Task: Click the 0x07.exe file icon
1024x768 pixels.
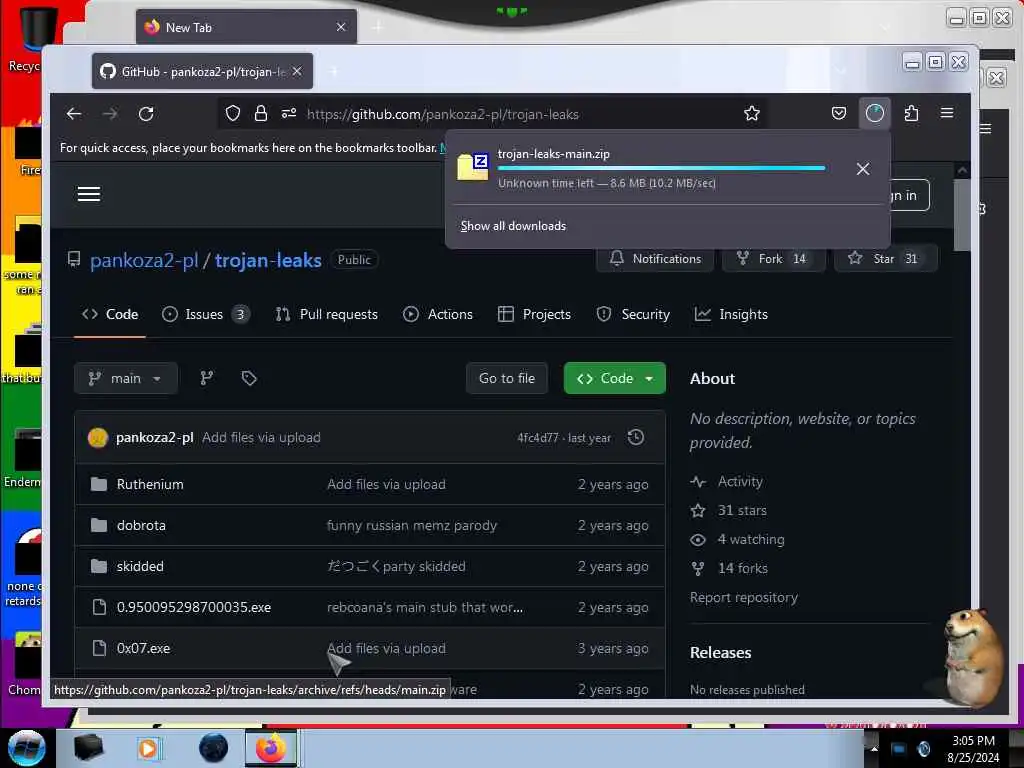Action: (x=99, y=648)
